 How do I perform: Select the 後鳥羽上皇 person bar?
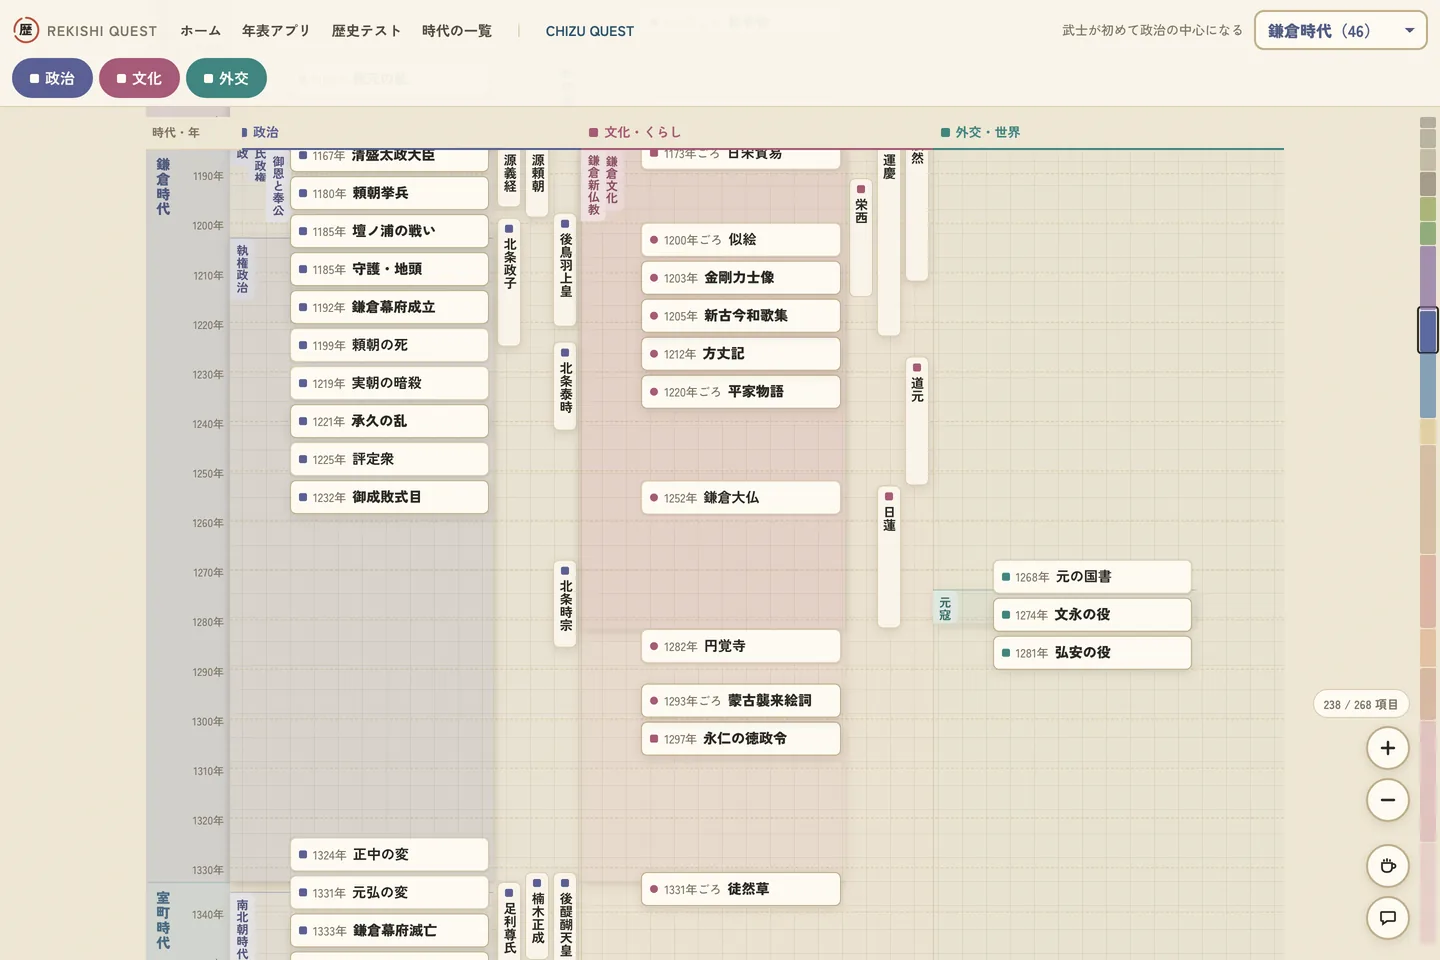pos(565,272)
